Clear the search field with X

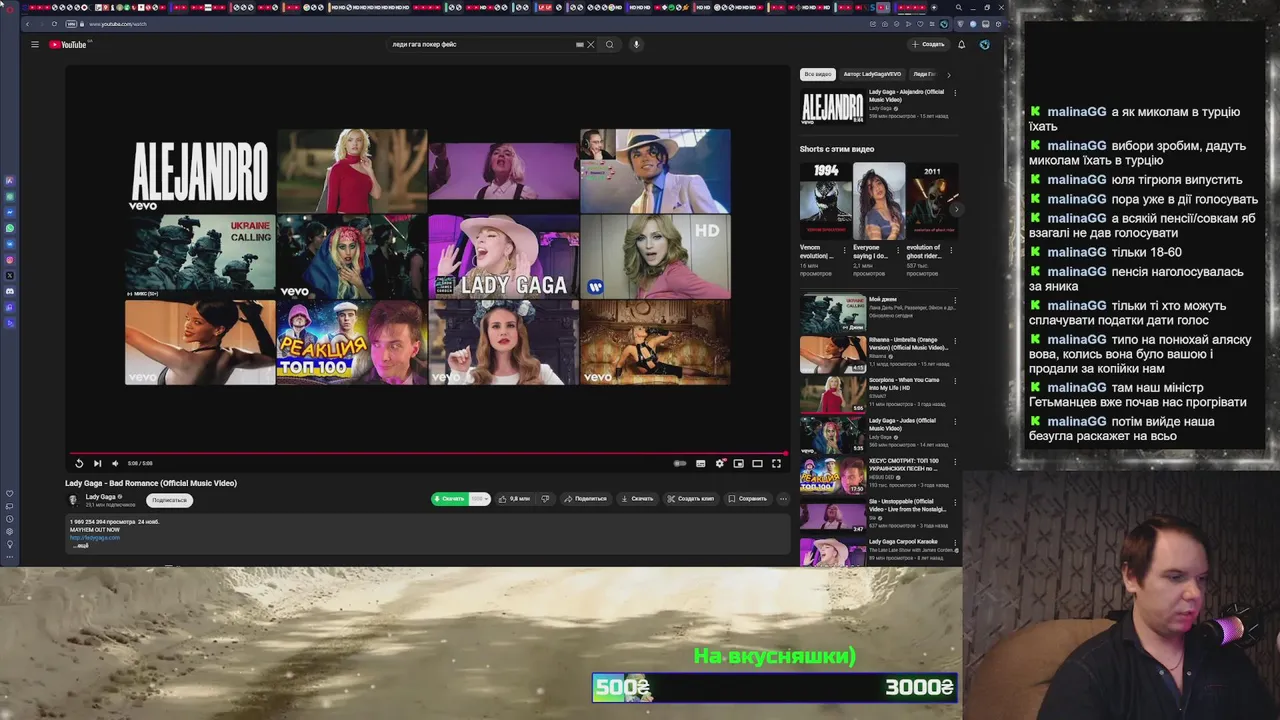590,44
